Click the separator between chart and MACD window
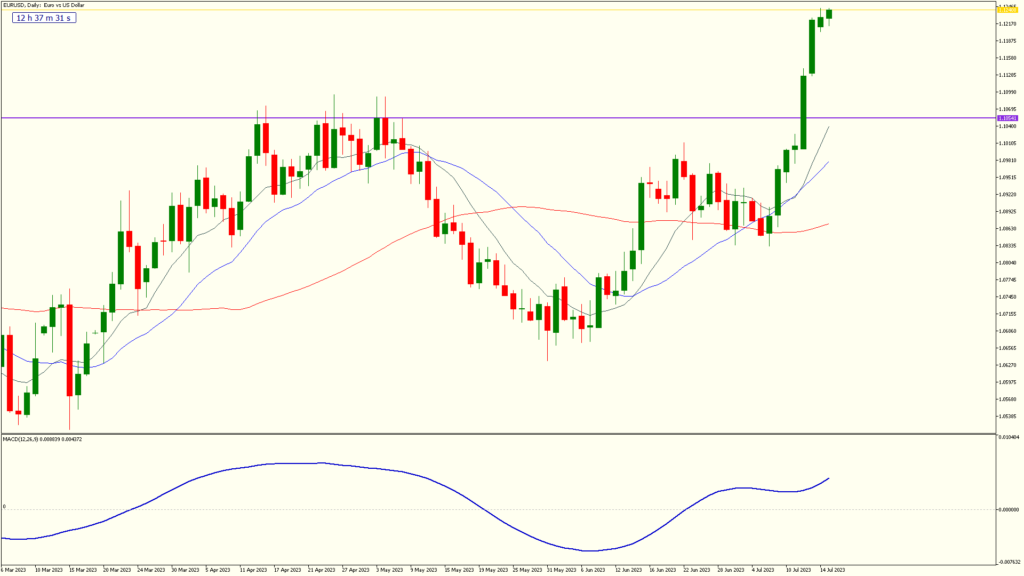Screen dimensions: 1024x576 click(x=500, y=432)
